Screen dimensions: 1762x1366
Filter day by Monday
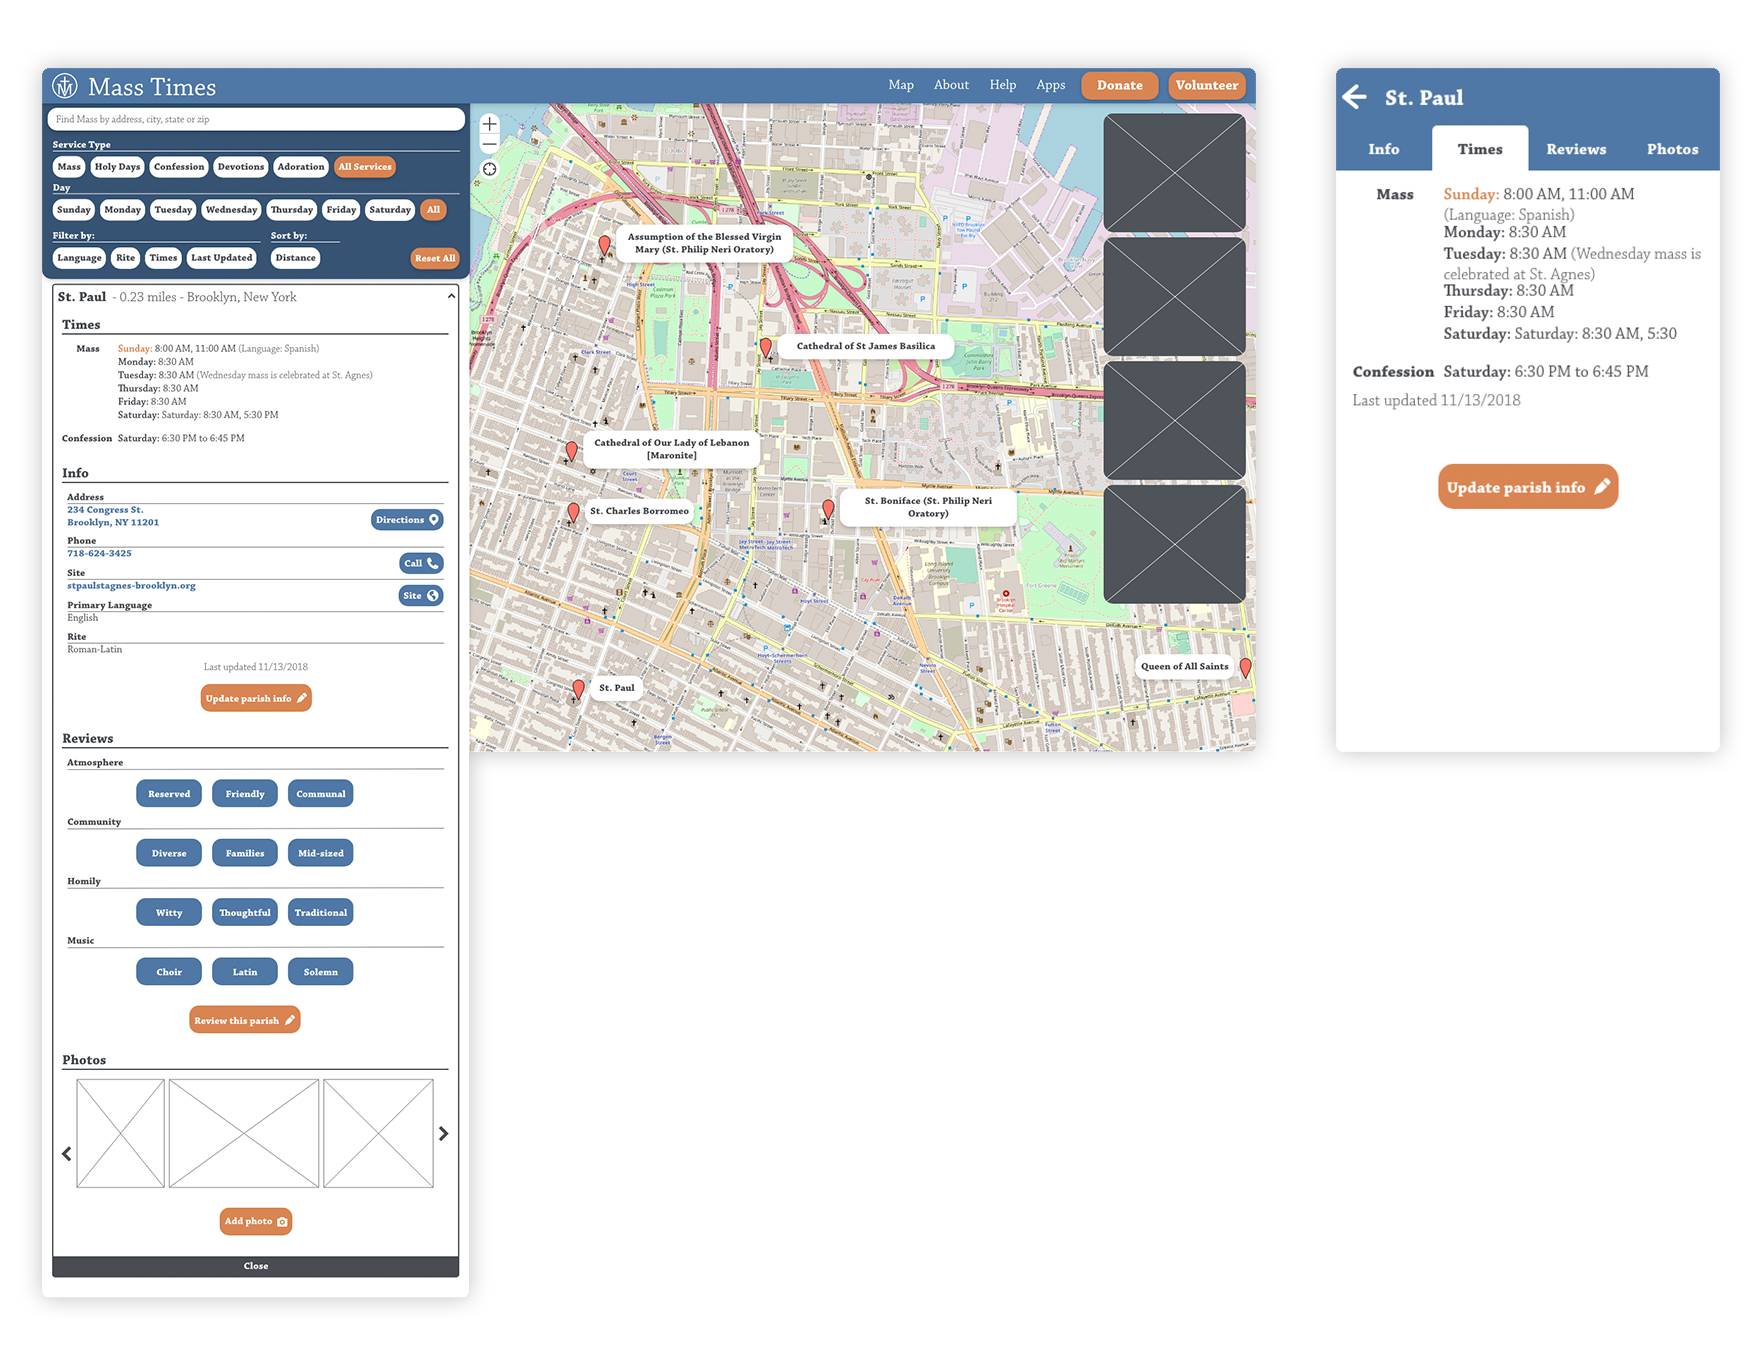click(x=123, y=210)
